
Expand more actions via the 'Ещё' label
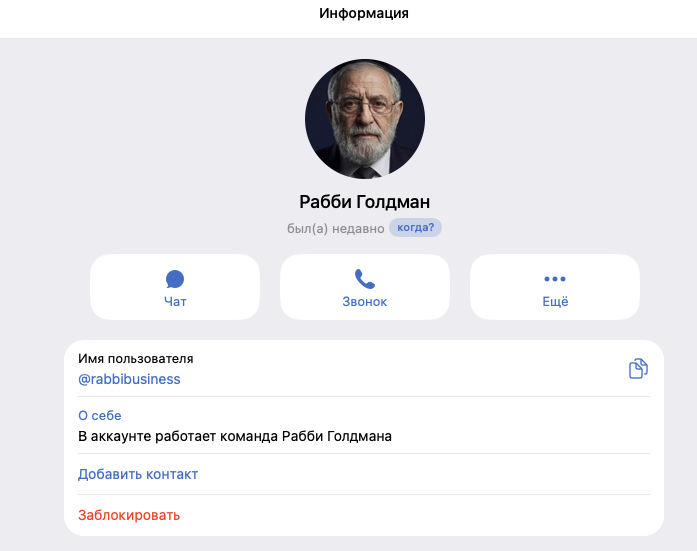pos(555,302)
